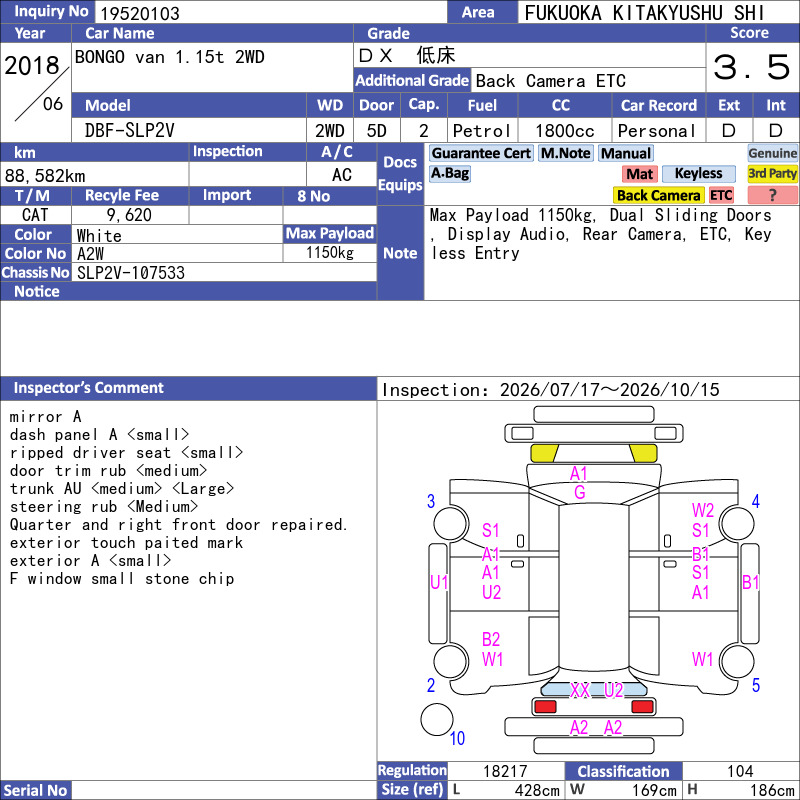The width and height of the screenshot is (800, 800).
Task: Toggle the A.Bag equipment tag
Action: coord(449,173)
